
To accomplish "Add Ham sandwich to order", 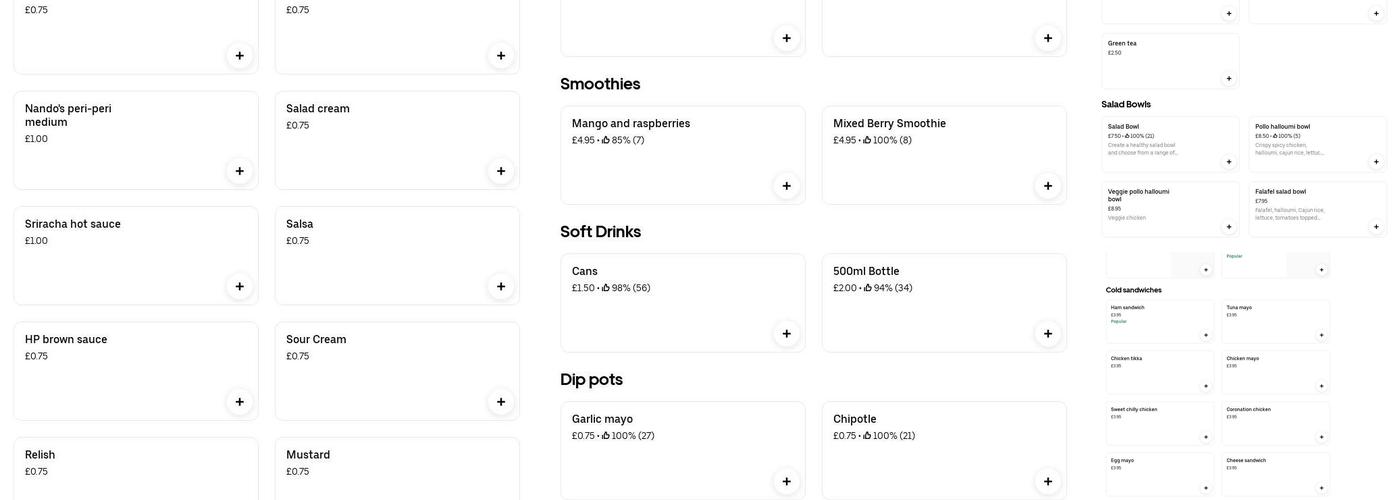I will [x=1206, y=335].
